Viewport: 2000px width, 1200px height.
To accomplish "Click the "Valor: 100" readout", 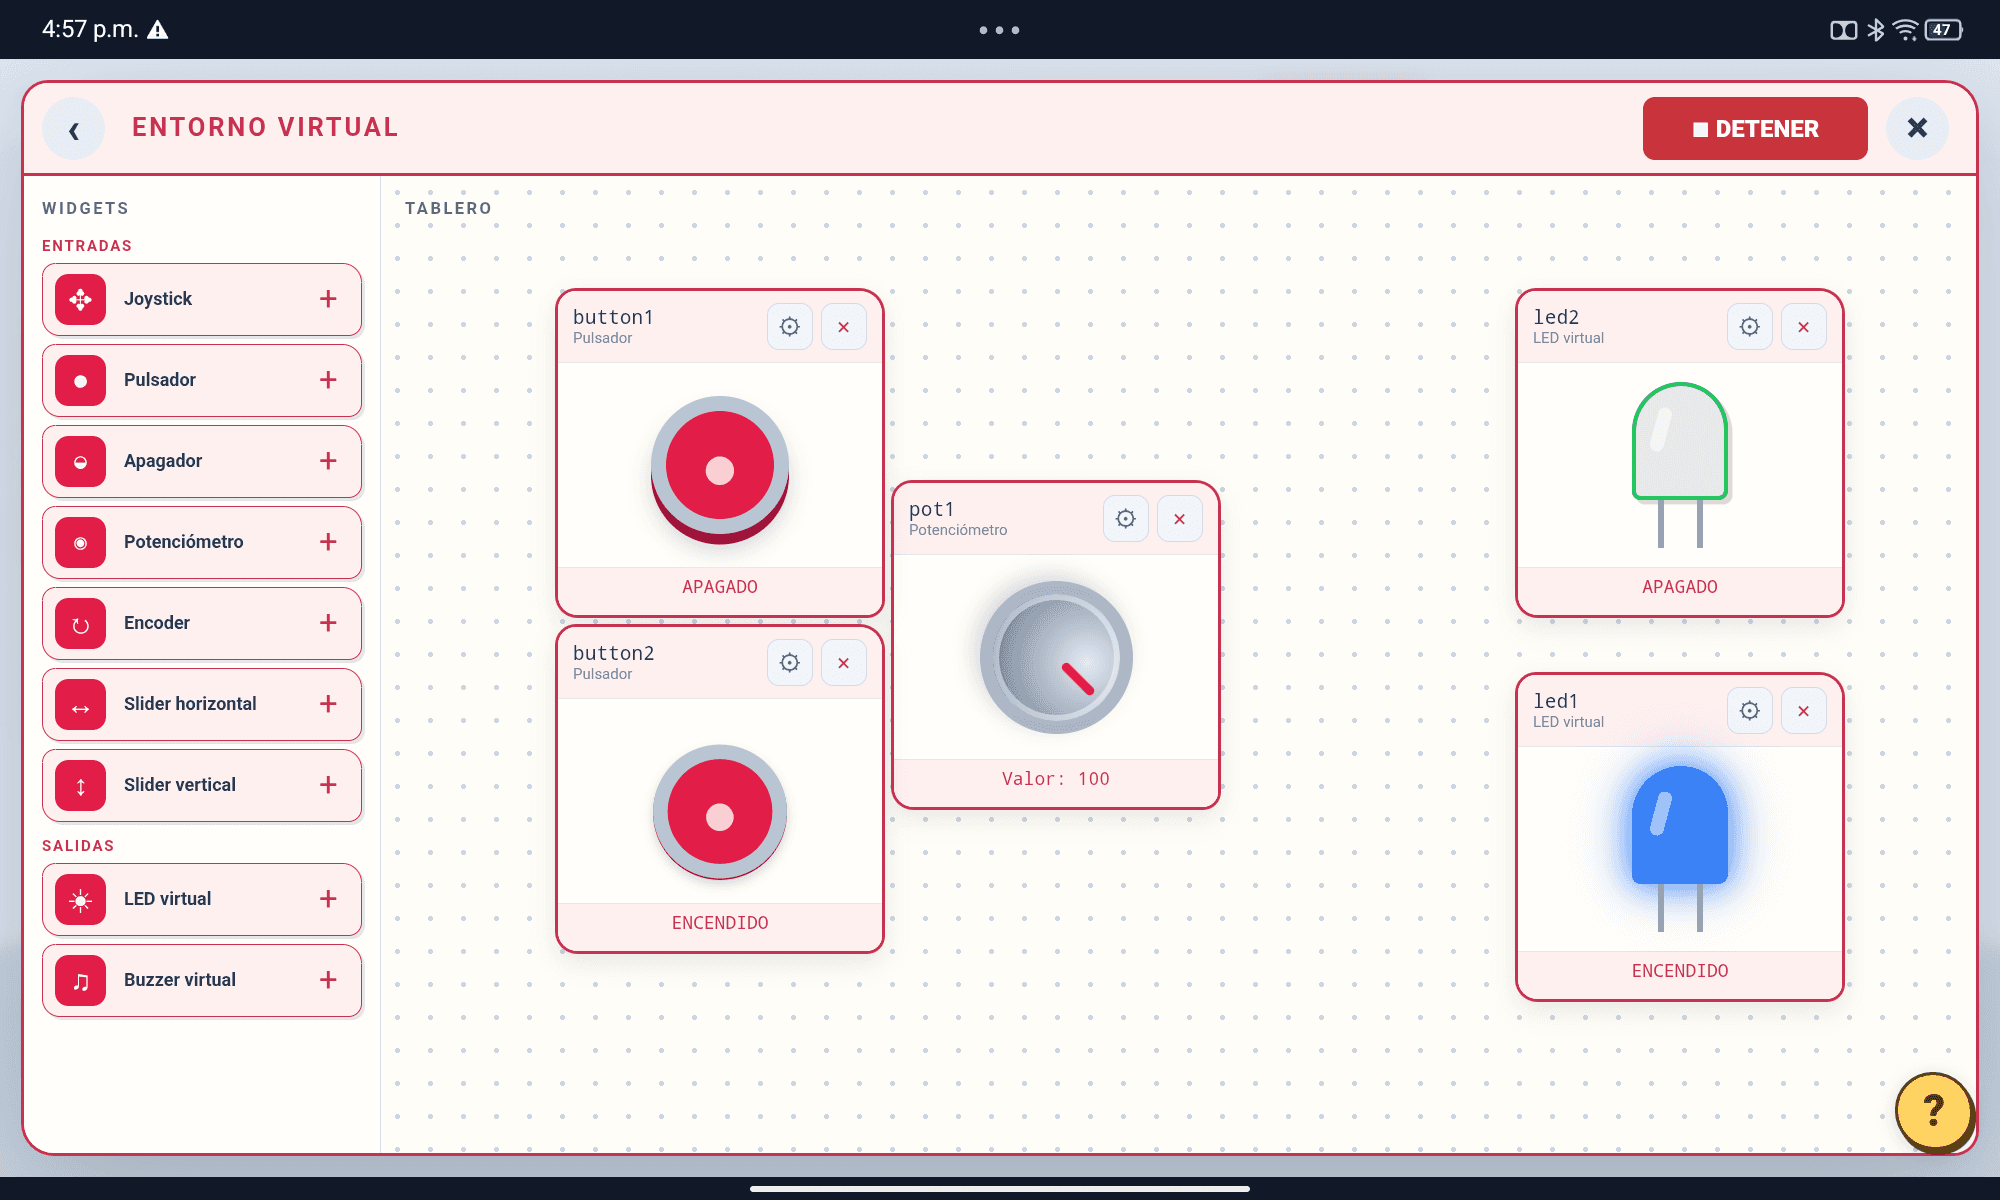I will coord(1056,779).
